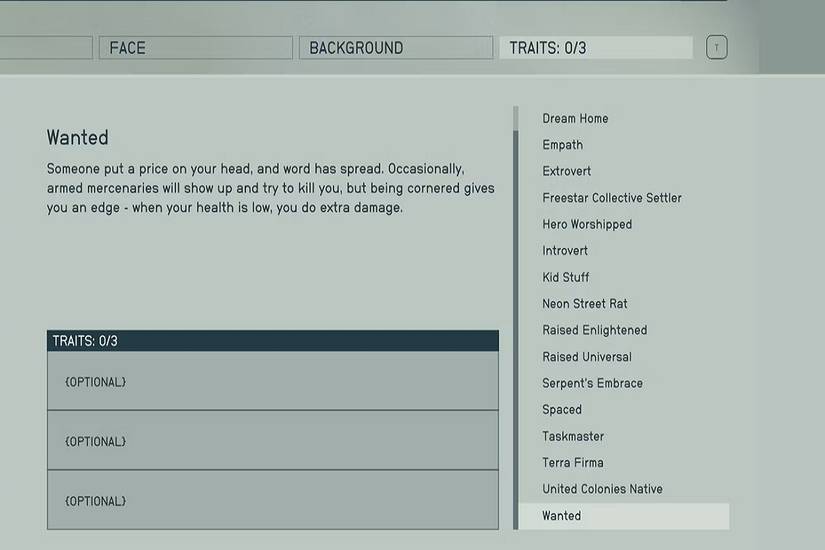Select the TRAITS: 0/3 tab
Screen dimensions: 825x550
pos(596,48)
